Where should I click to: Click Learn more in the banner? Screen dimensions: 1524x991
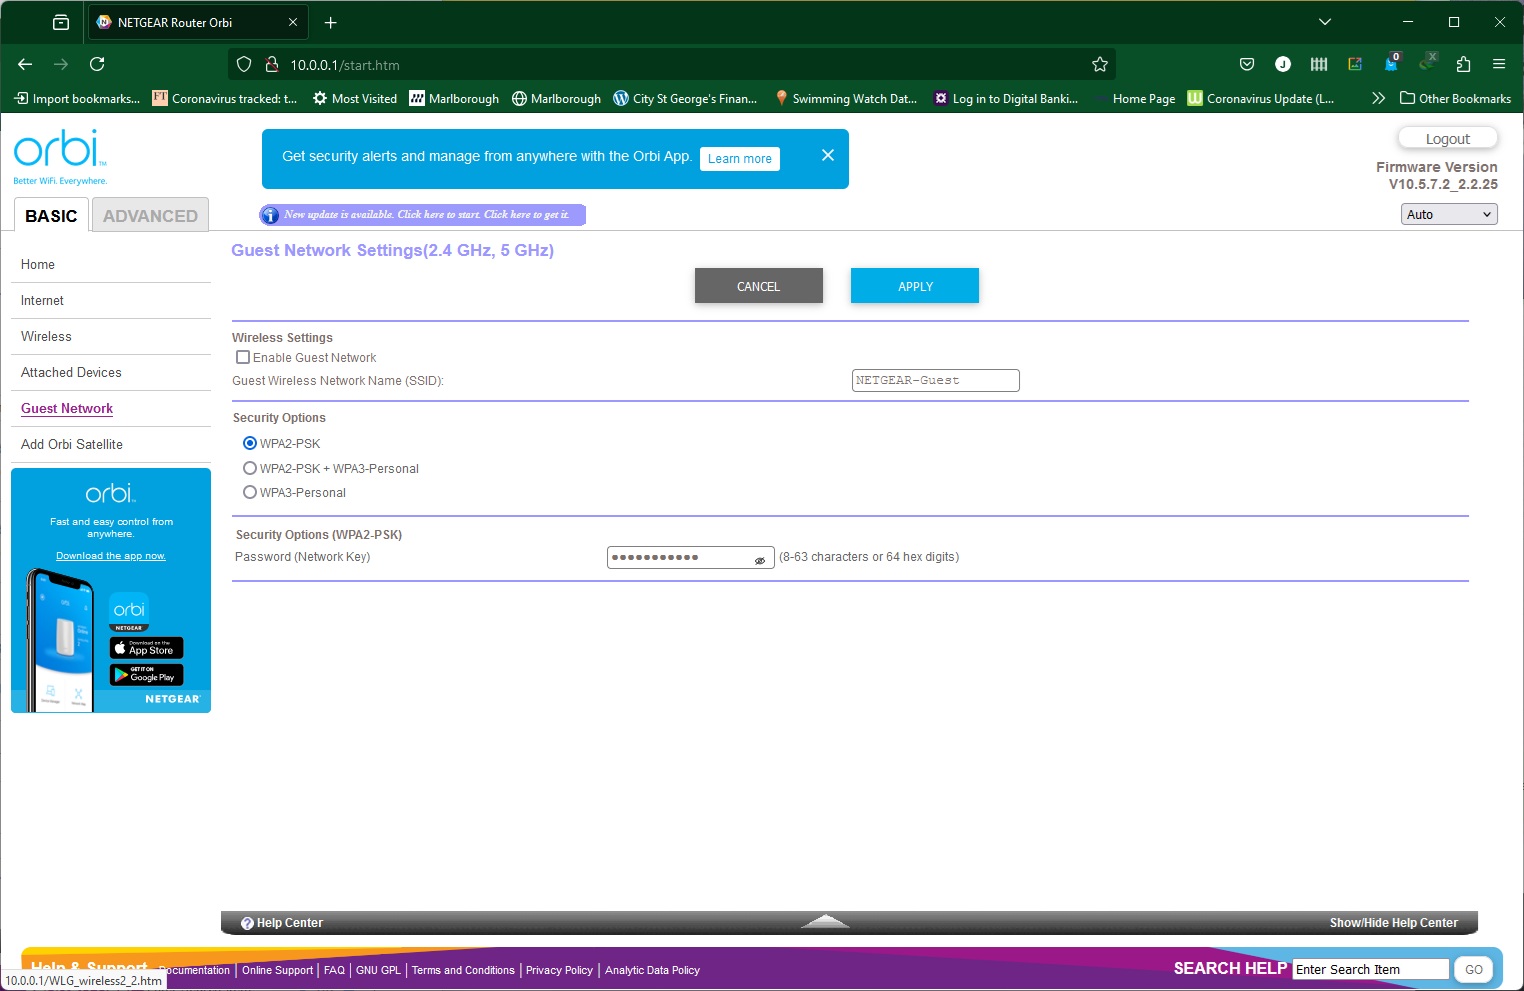coord(740,158)
